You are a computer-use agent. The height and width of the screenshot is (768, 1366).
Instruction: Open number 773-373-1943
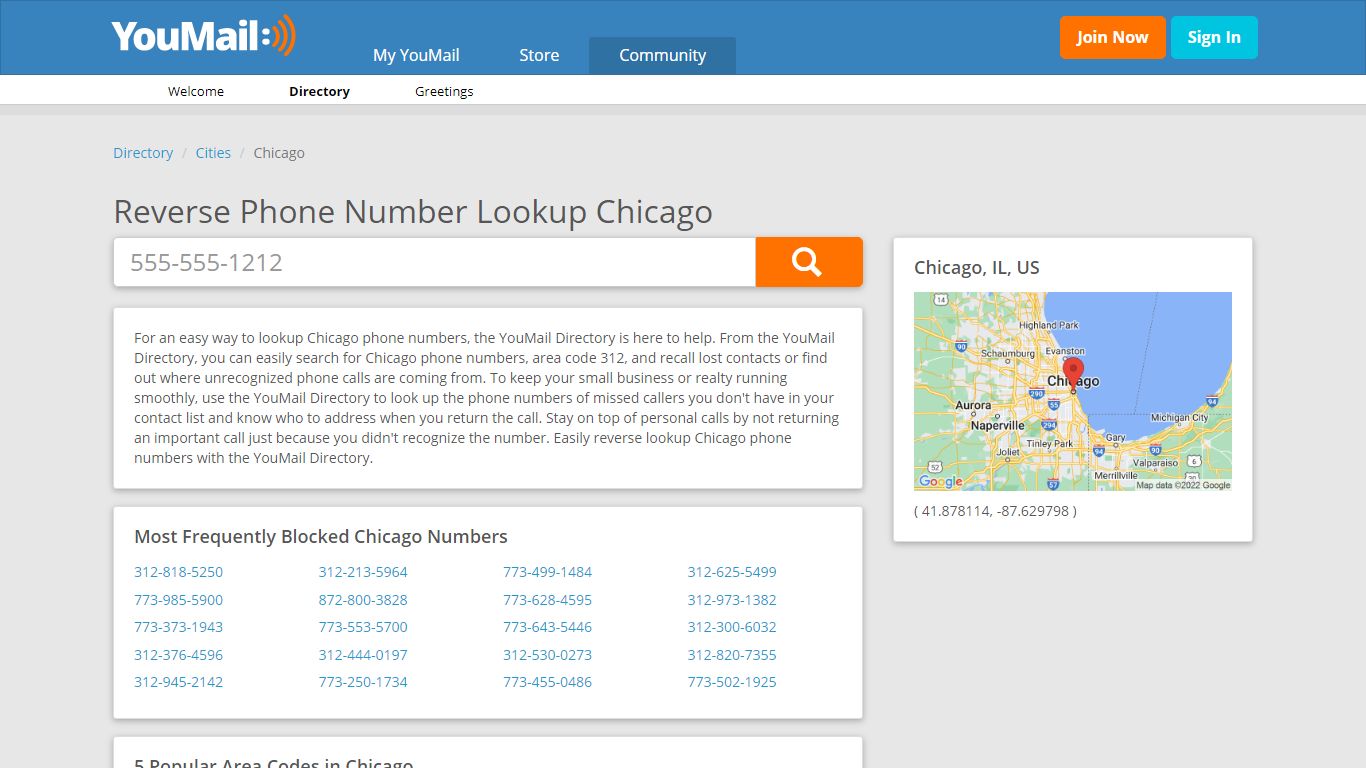pyautogui.click(x=179, y=627)
